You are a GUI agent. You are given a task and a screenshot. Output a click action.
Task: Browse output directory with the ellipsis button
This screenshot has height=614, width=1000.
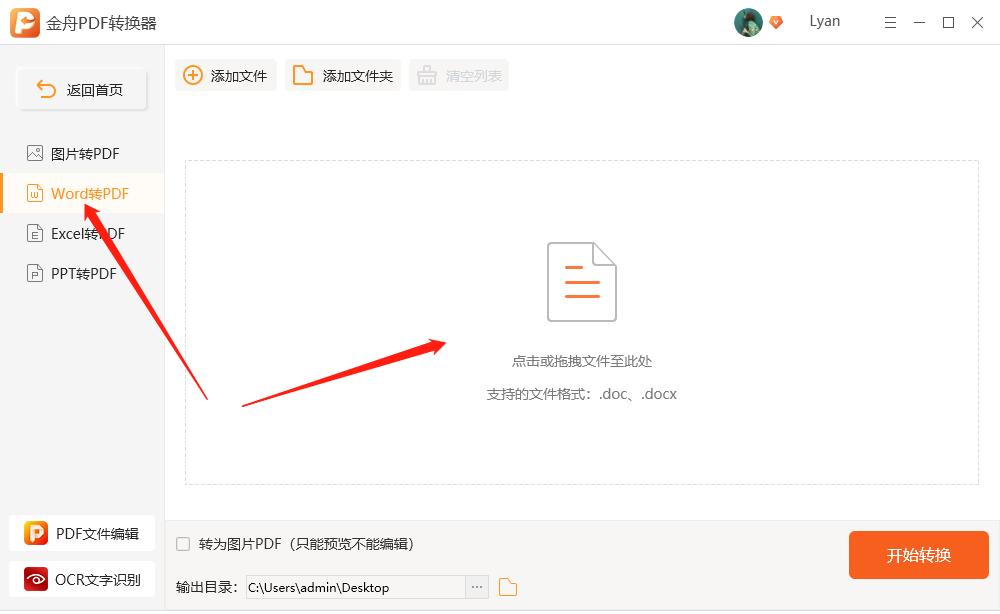(477, 587)
